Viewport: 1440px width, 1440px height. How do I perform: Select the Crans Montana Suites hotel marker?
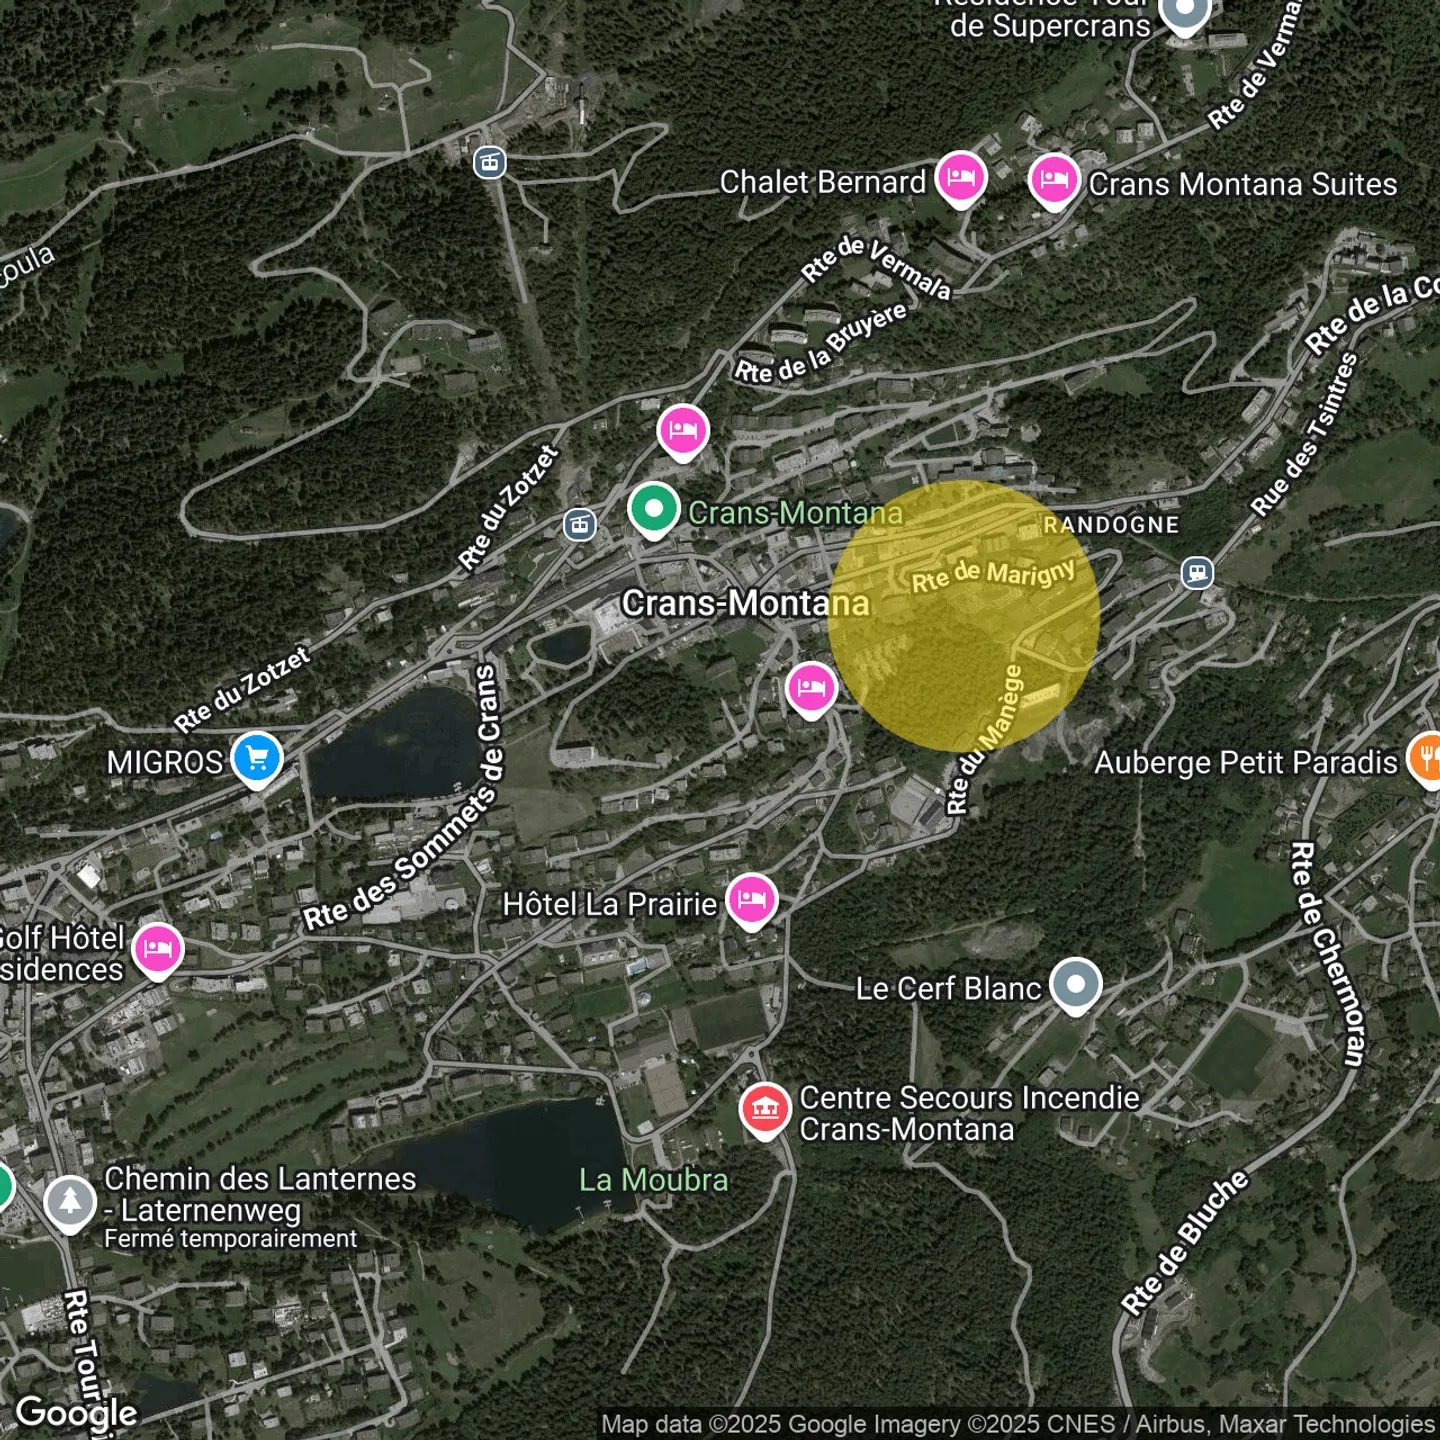tap(1054, 181)
